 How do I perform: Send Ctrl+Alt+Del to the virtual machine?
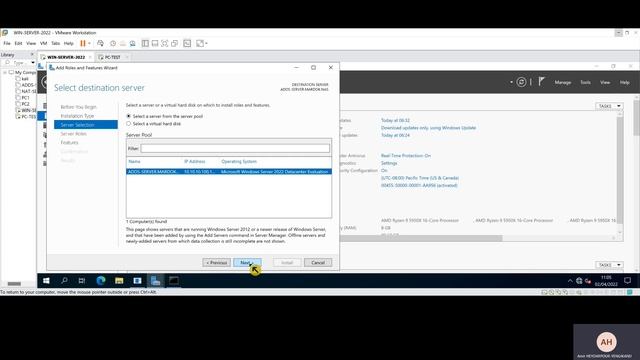(x=100, y=43)
